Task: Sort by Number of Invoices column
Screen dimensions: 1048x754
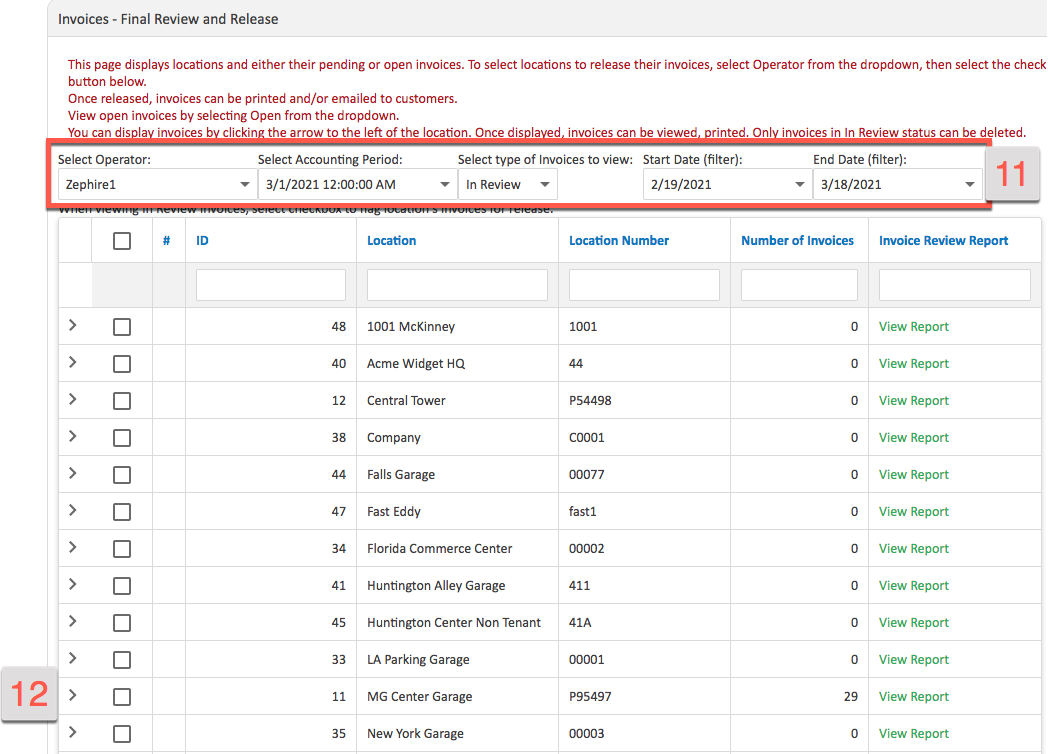Action: (x=798, y=240)
